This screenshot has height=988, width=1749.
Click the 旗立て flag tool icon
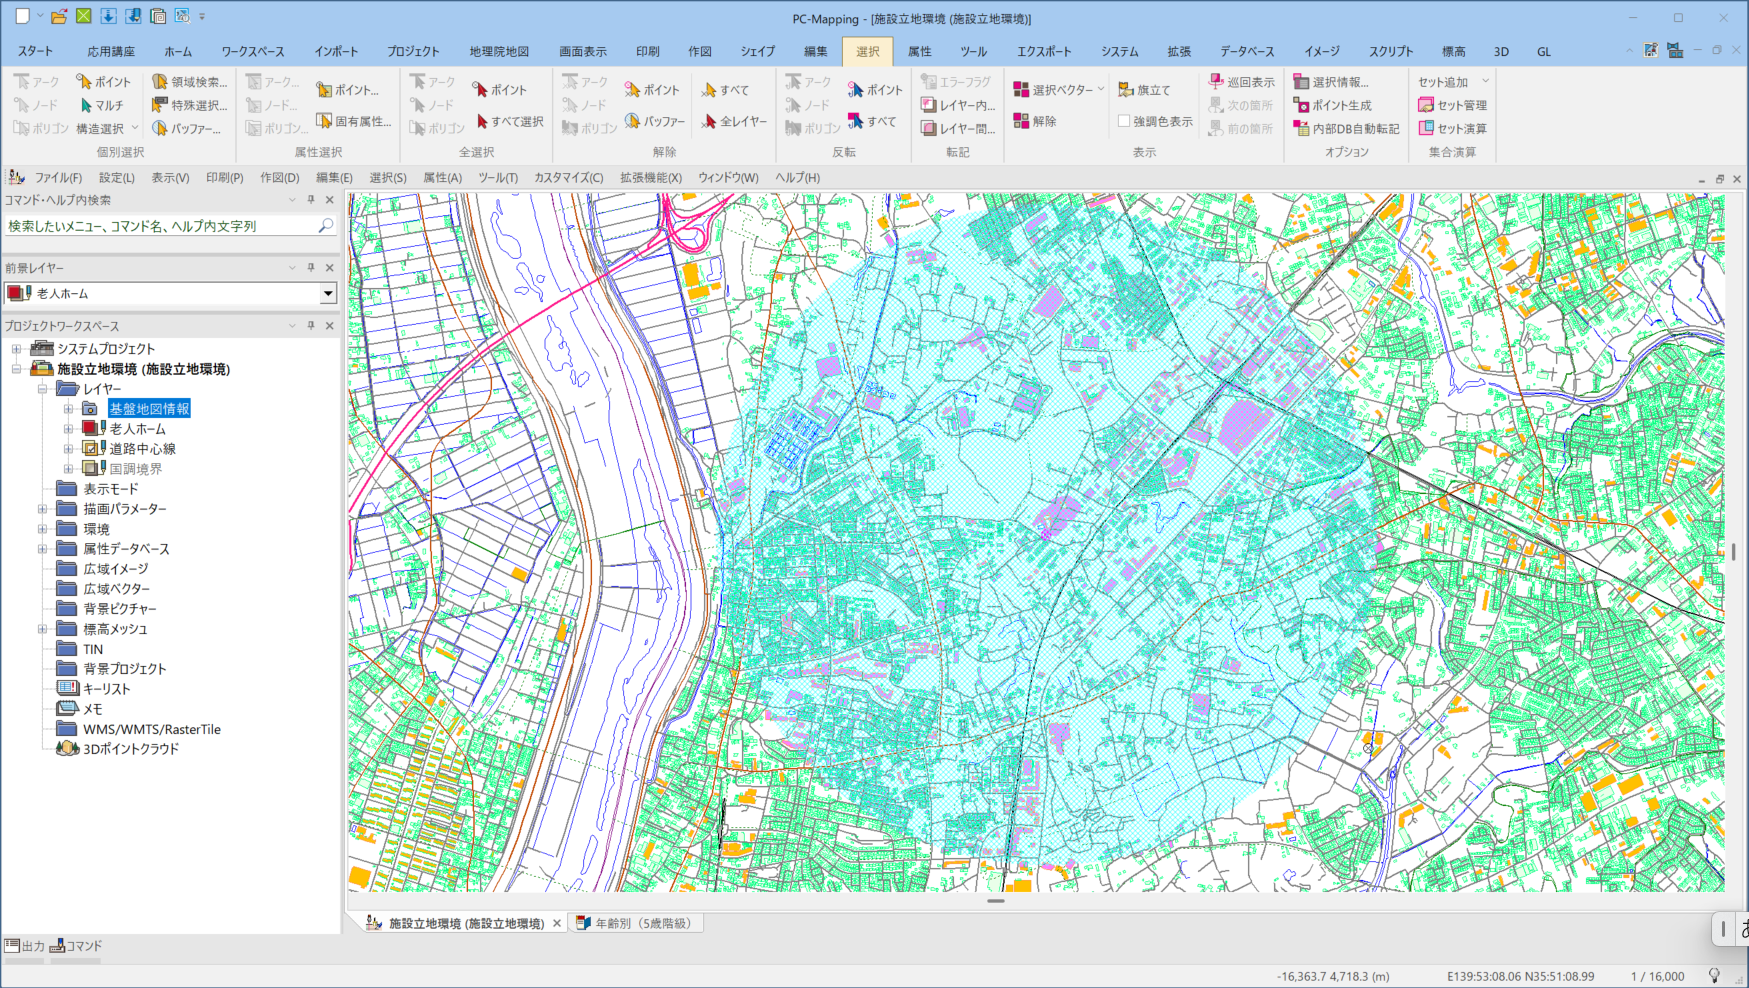click(x=1126, y=90)
